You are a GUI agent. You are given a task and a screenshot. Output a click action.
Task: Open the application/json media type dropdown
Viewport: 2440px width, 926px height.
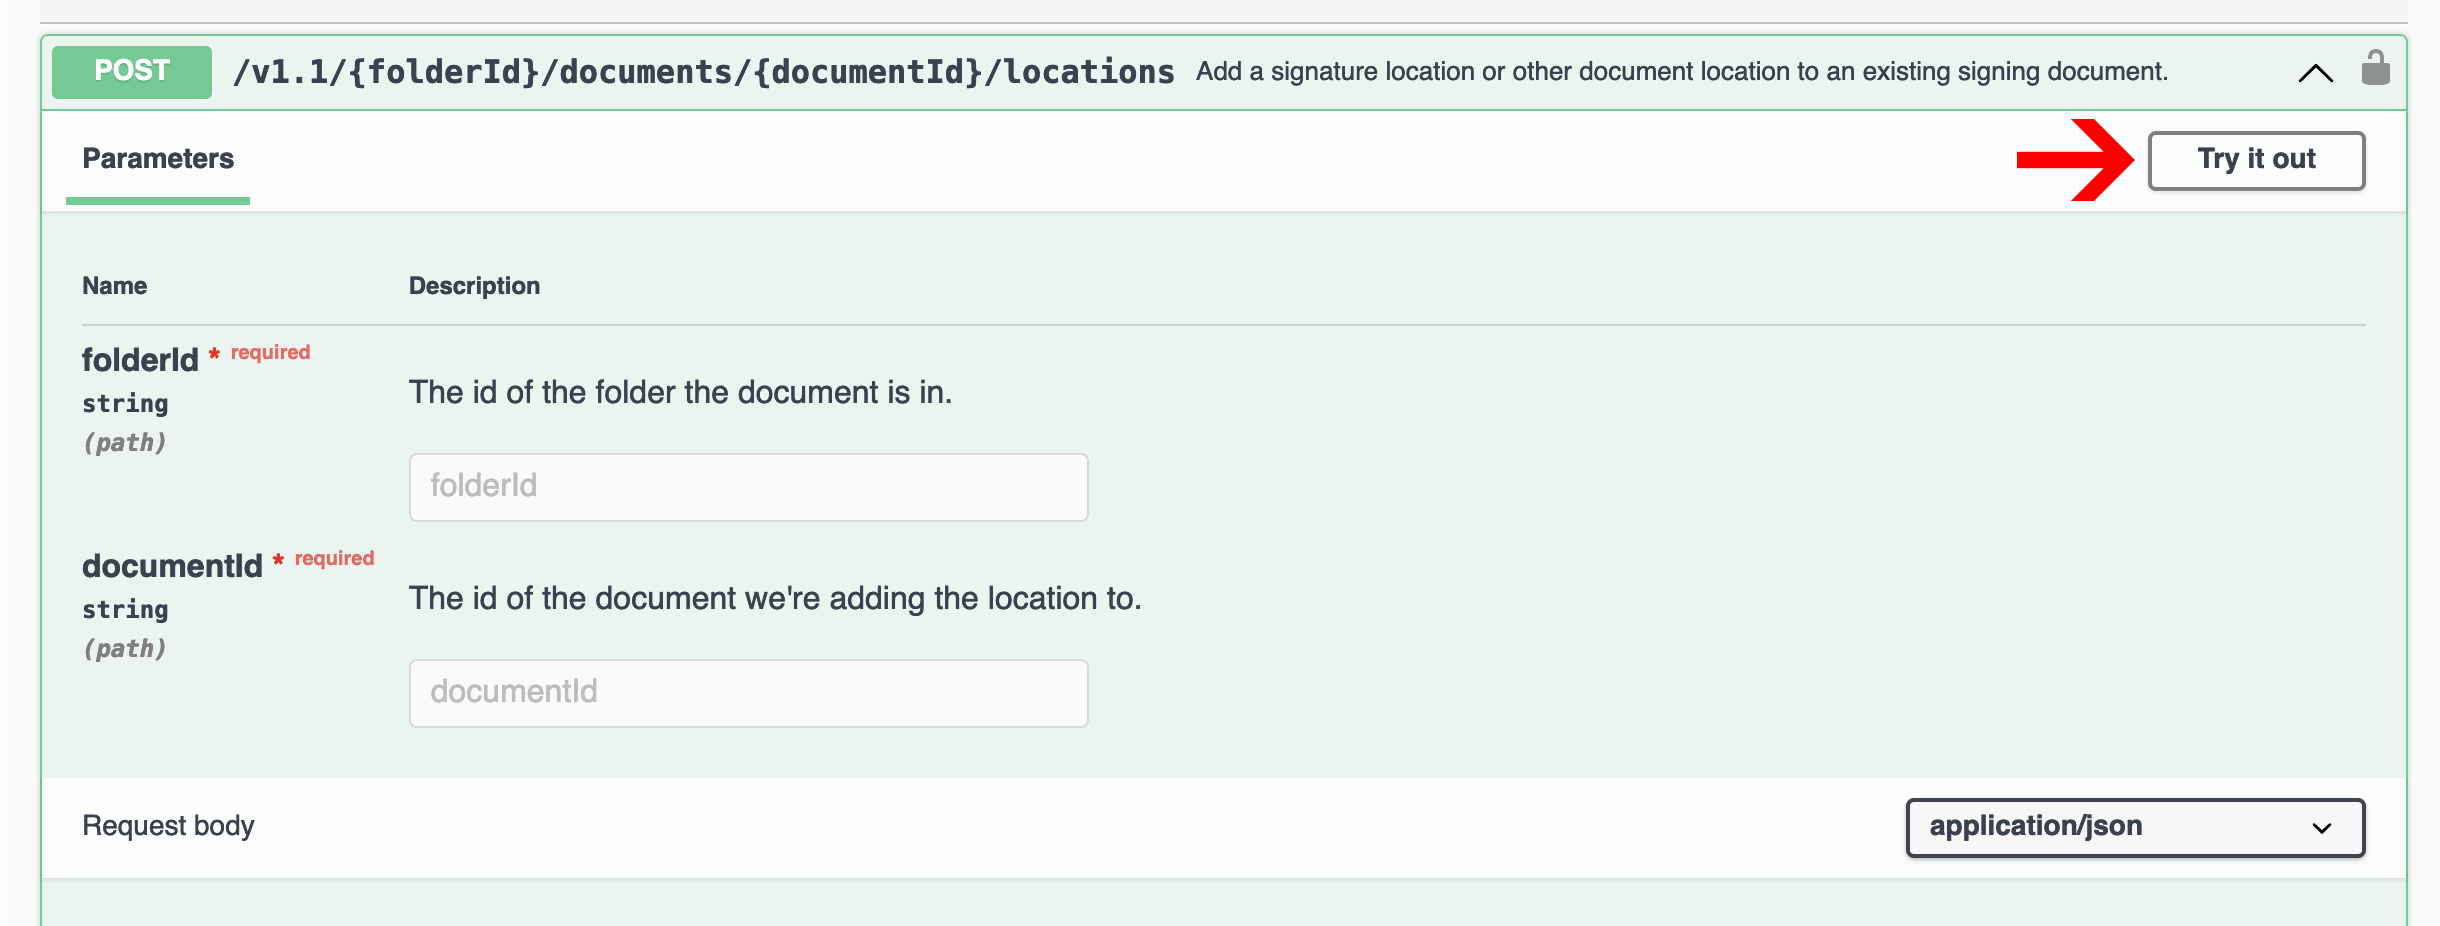tap(2134, 827)
